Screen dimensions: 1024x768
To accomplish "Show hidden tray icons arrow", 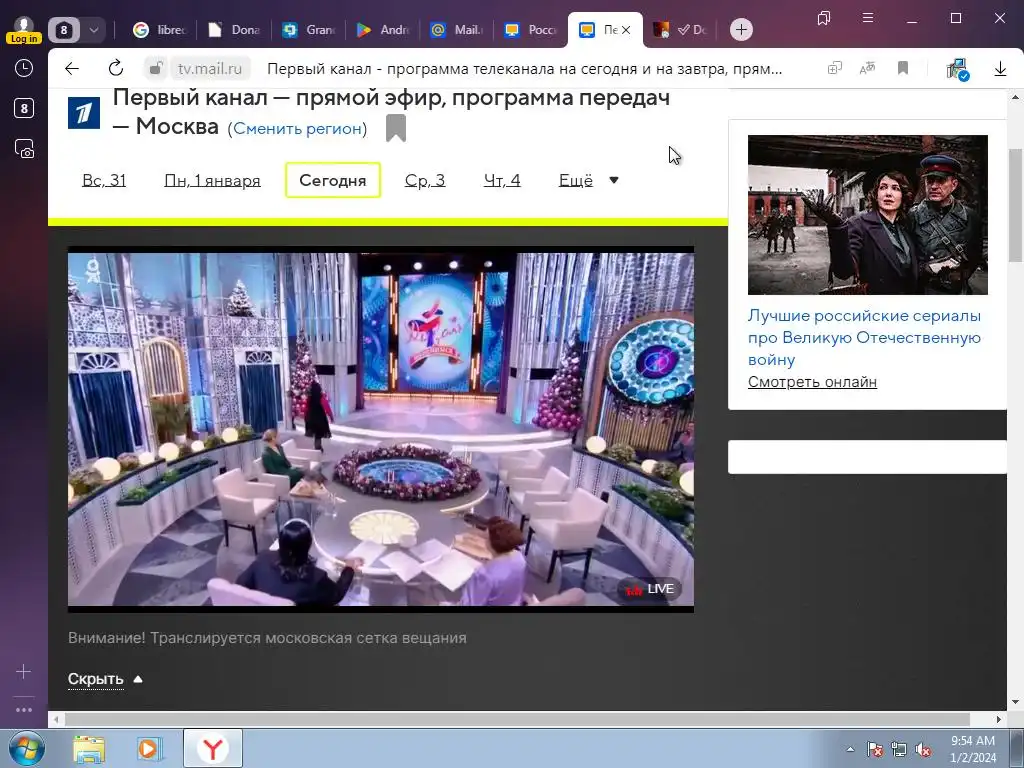I will (x=850, y=749).
